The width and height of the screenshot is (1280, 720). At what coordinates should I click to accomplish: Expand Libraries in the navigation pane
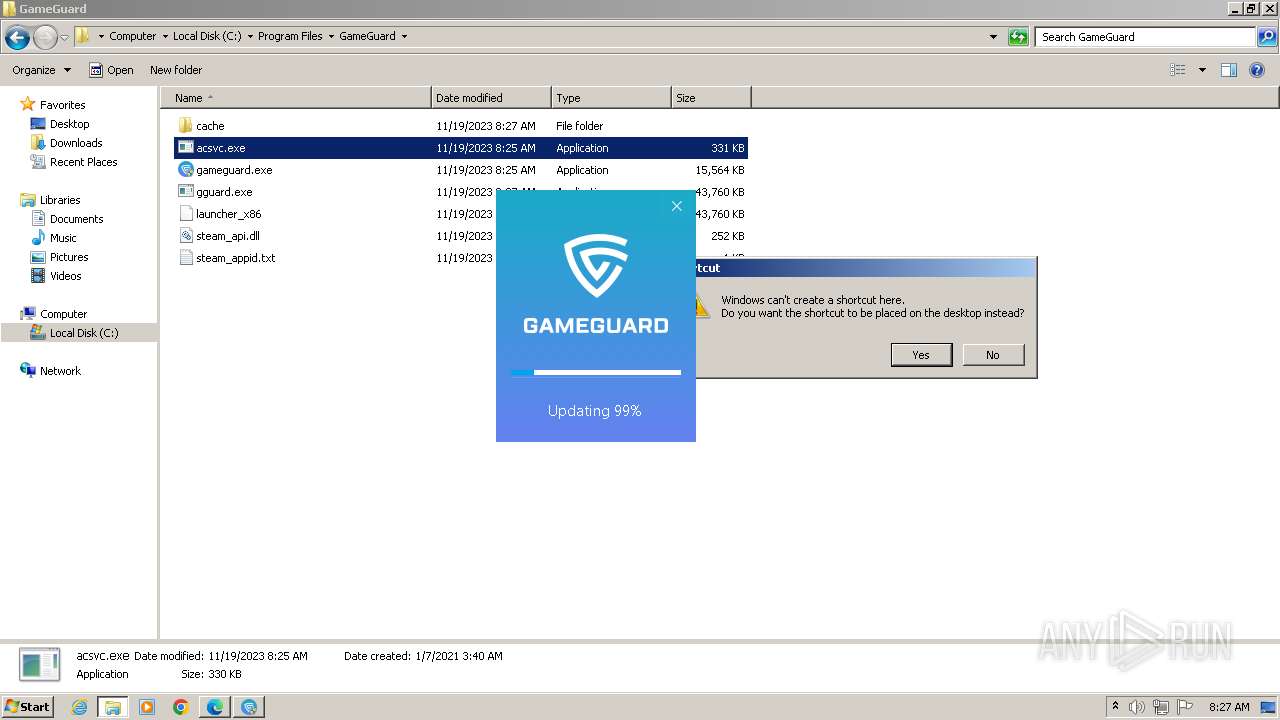pos(60,200)
